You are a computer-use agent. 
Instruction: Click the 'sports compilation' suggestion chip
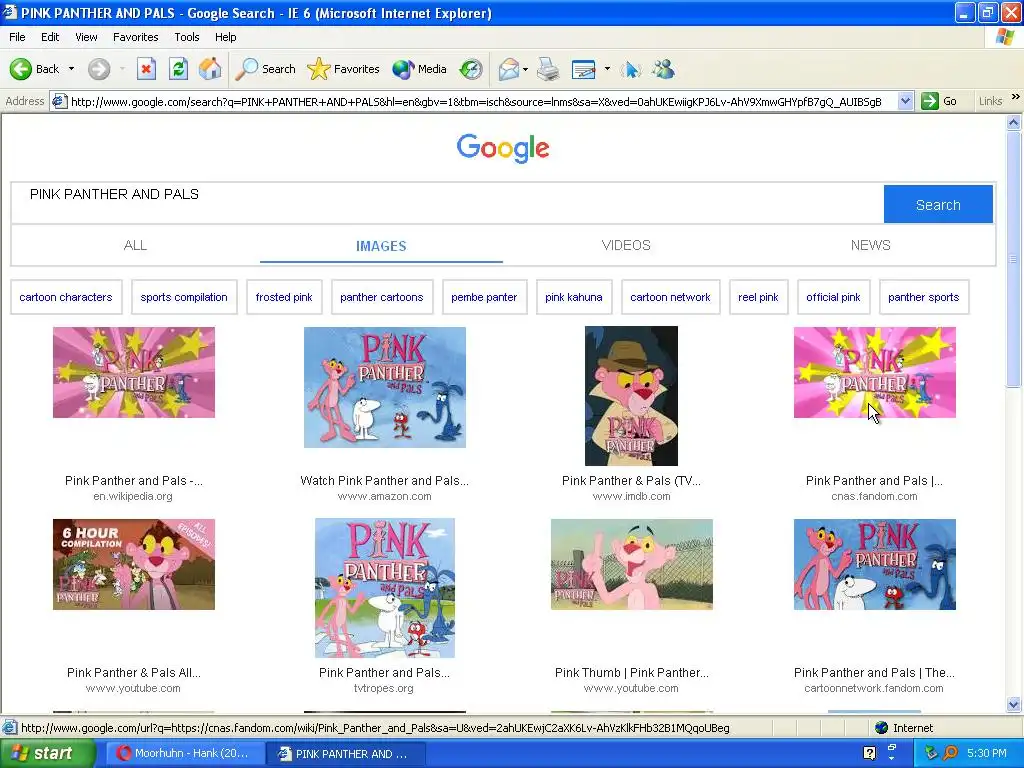(184, 297)
